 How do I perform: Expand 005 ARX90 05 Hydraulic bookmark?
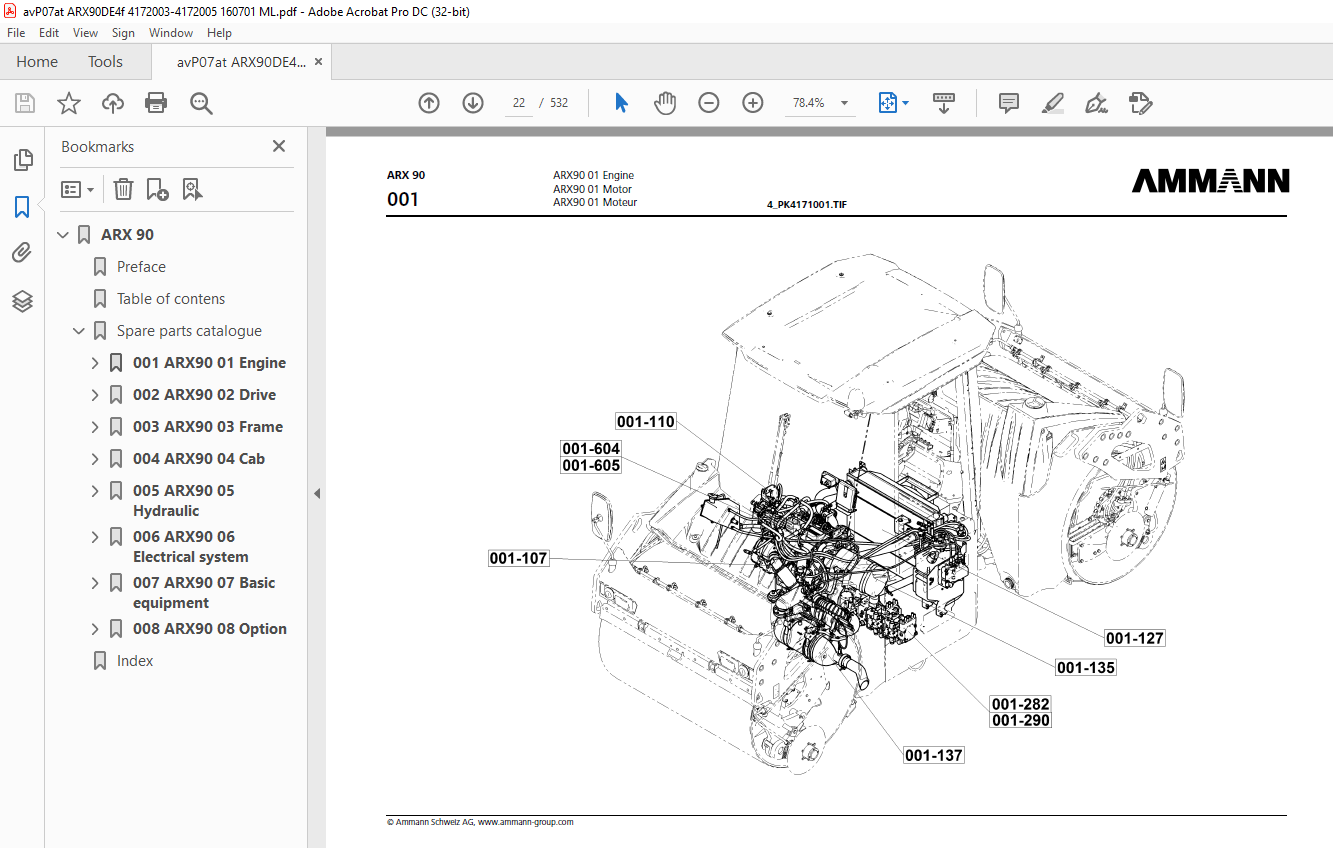point(95,491)
